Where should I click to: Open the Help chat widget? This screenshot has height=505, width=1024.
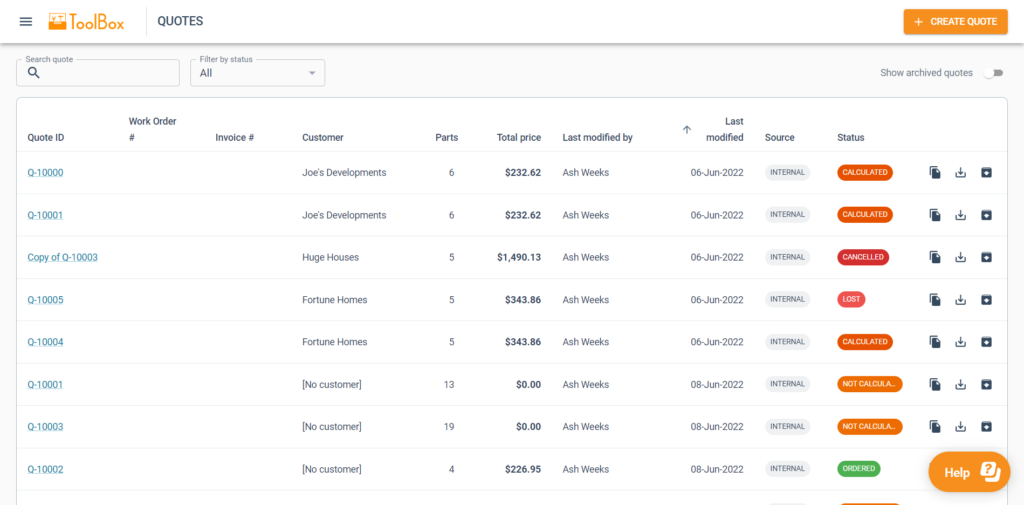click(x=969, y=472)
